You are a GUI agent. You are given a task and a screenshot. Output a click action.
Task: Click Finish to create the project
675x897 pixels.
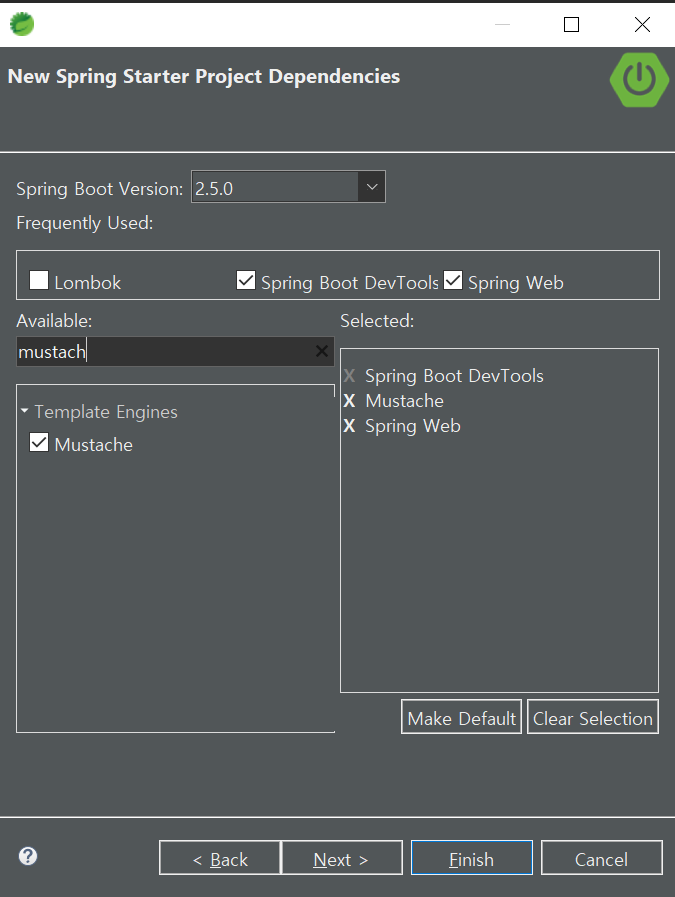(472, 858)
